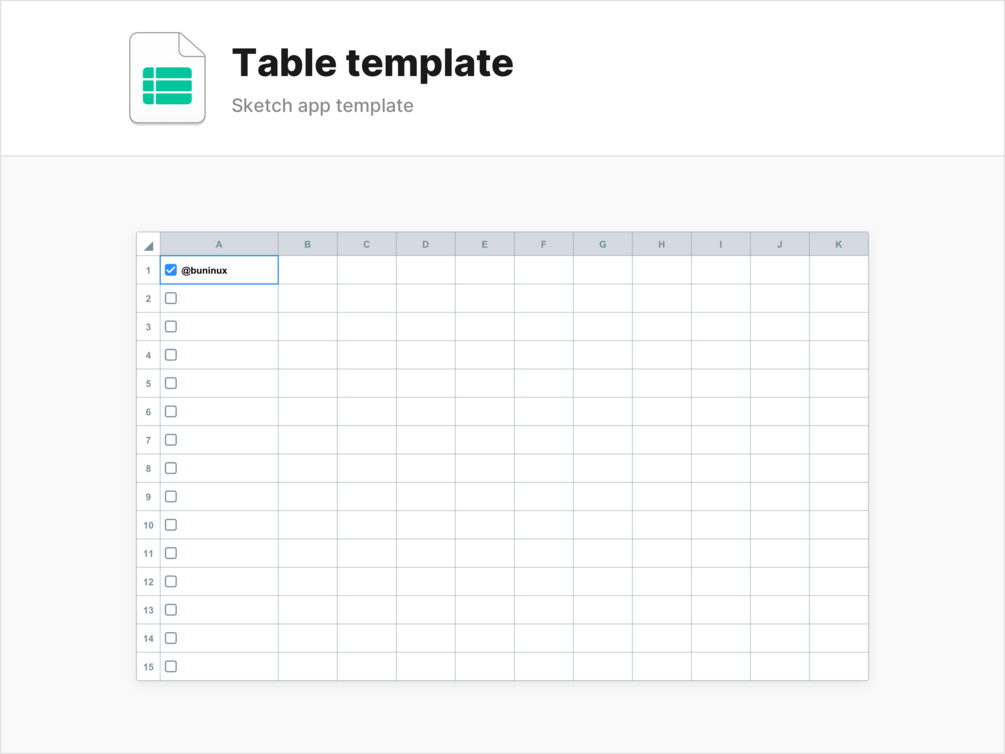Select column D header

425,244
